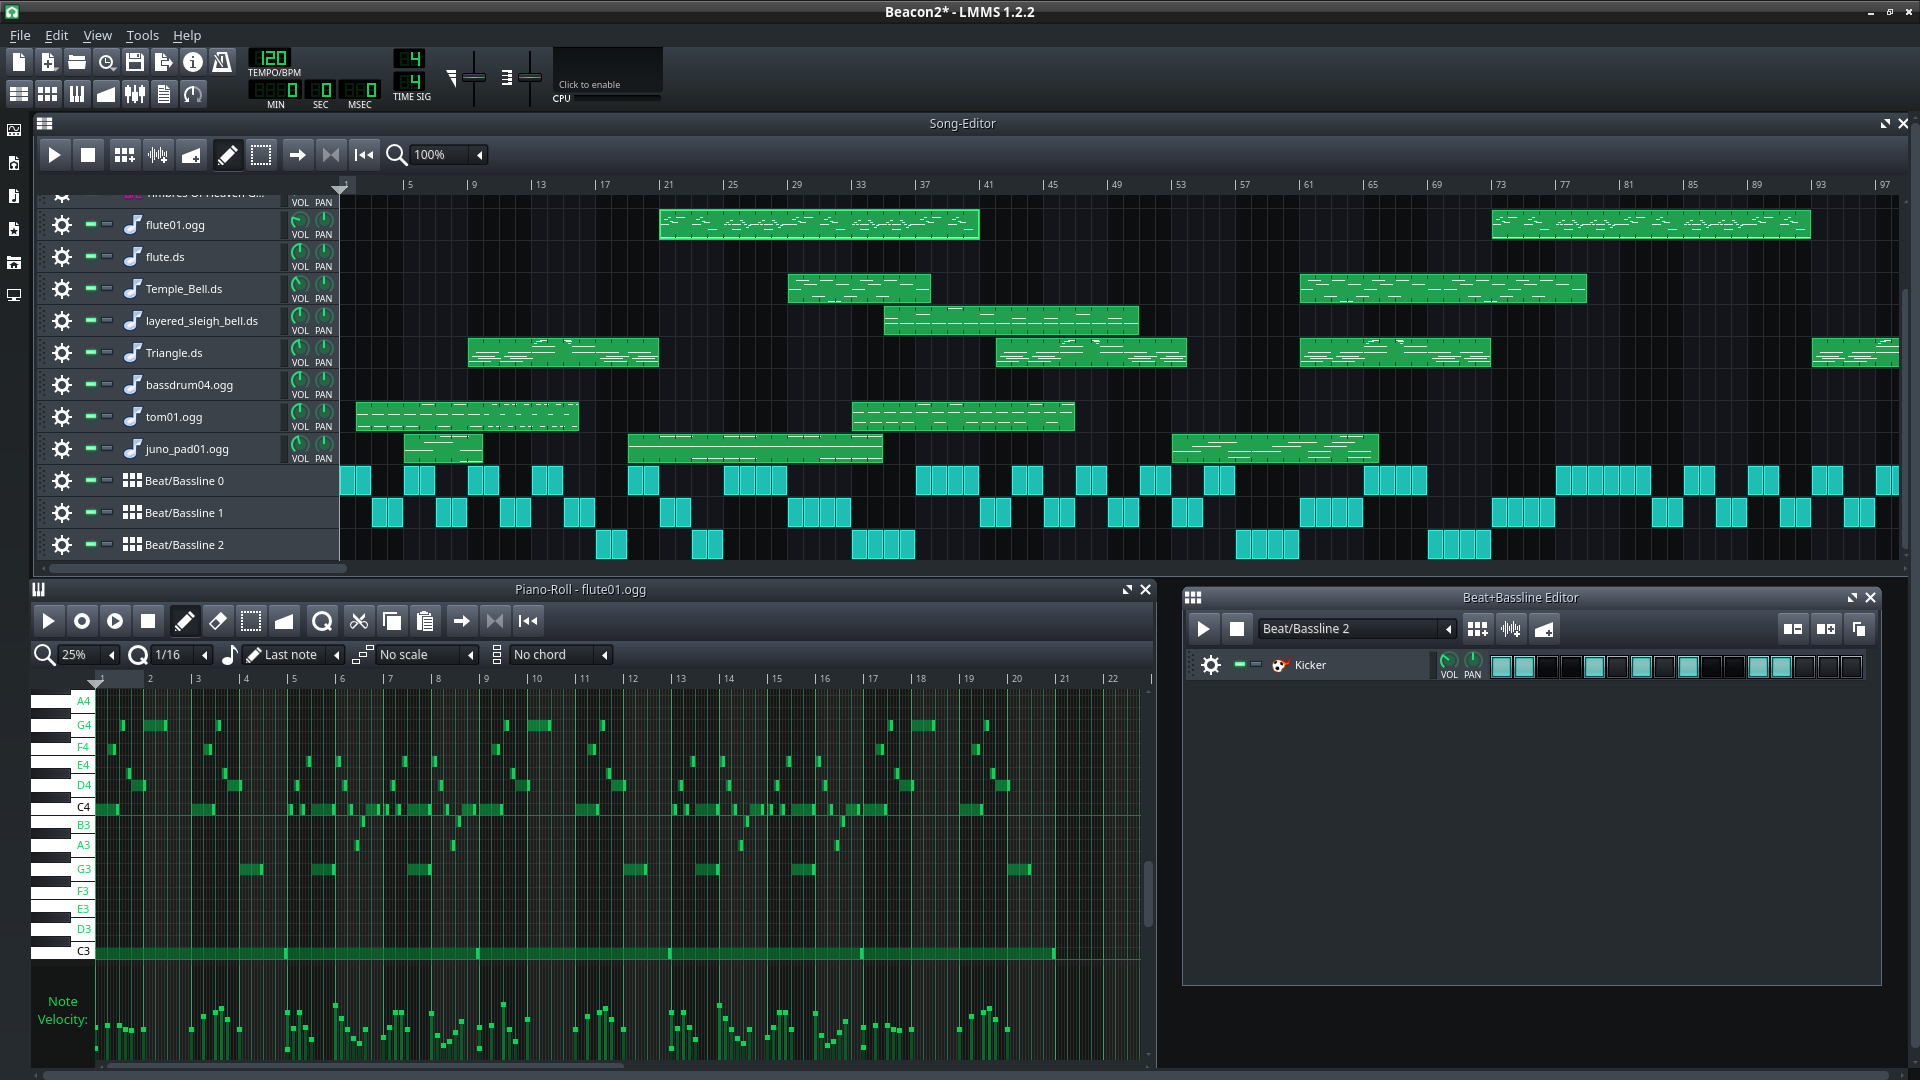Show the controller rack
The height and width of the screenshot is (1080, 1920).
[193, 94]
